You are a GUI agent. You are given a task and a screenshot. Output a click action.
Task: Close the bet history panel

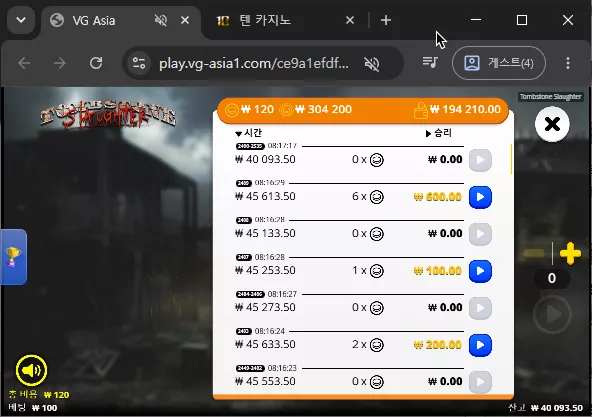coord(552,124)
